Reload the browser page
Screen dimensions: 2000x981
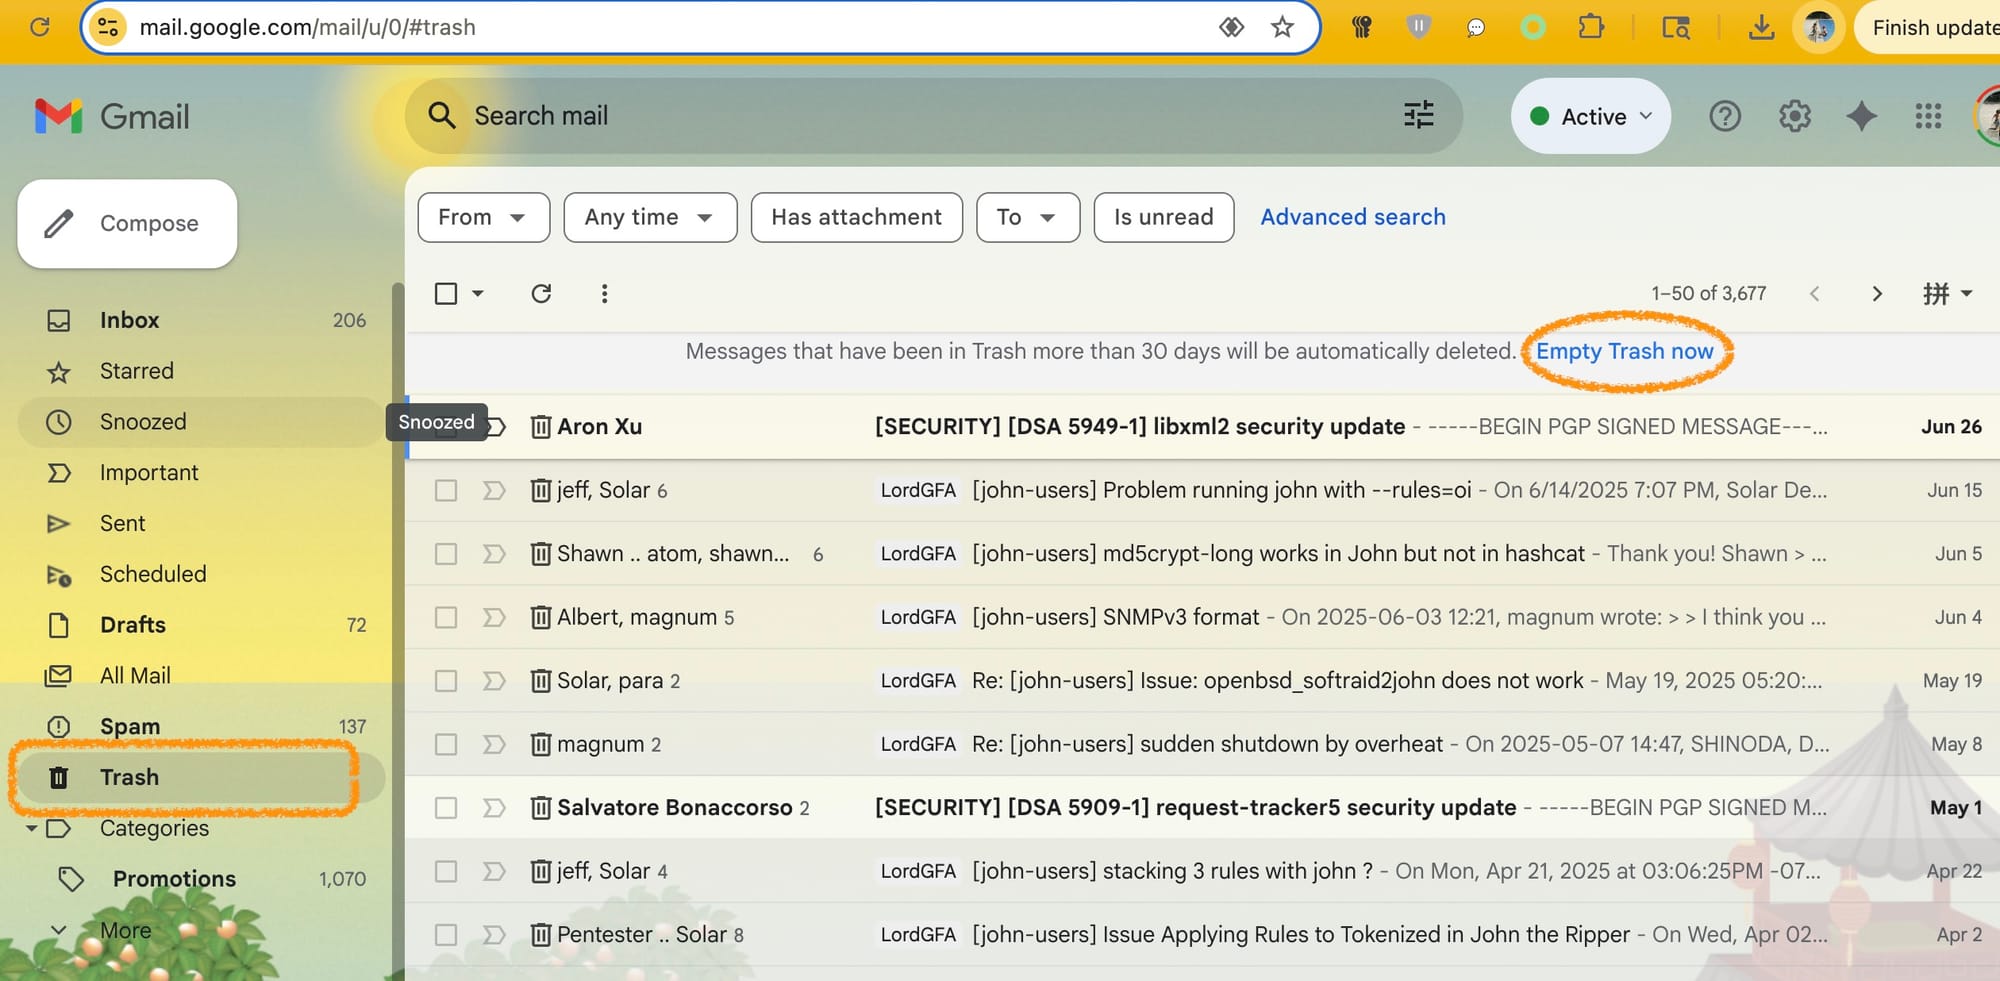click(x=40, y=27)
